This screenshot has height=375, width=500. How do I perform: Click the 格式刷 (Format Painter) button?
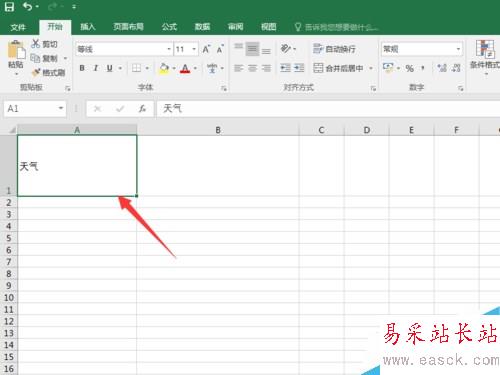(49, 72)
